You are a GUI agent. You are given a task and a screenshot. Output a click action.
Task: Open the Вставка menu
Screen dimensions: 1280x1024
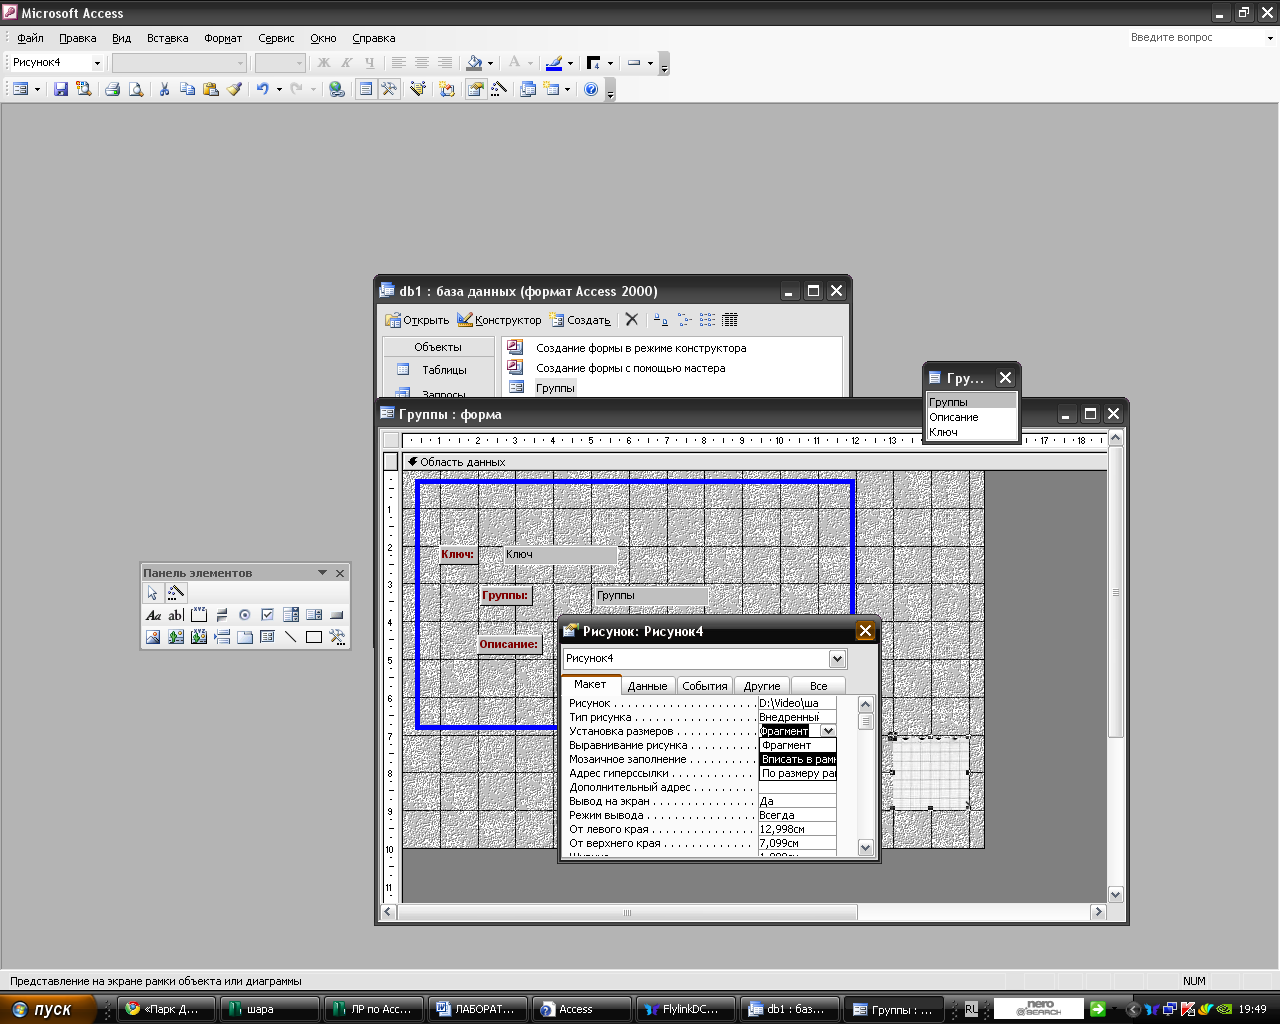pyautogui.click(x=167, y=38)
